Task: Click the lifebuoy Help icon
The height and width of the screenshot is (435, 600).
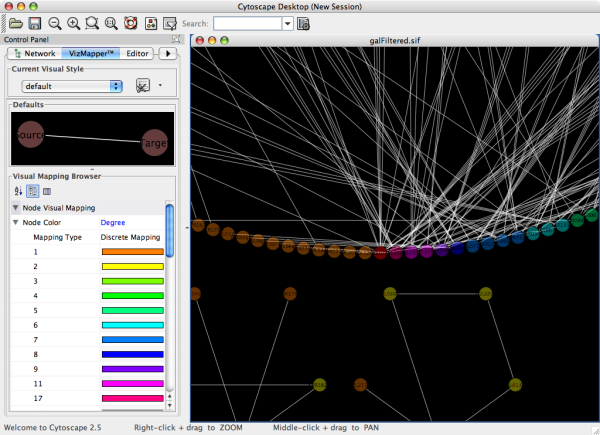Action: 130,23
